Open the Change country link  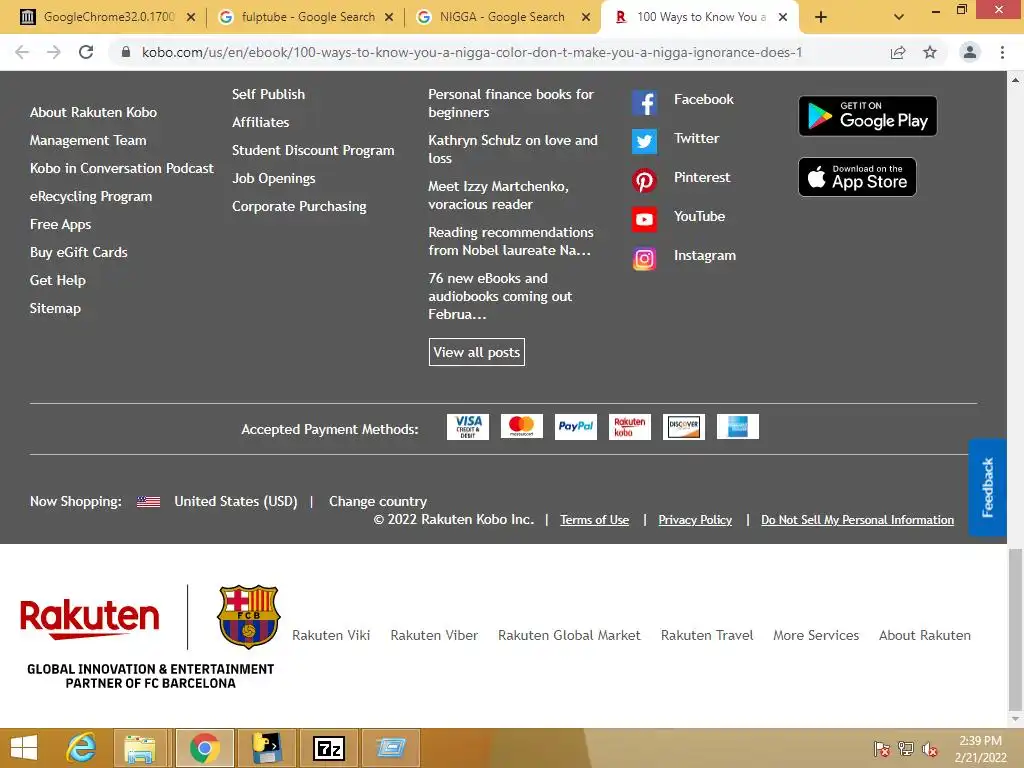[x=377, y=502]
